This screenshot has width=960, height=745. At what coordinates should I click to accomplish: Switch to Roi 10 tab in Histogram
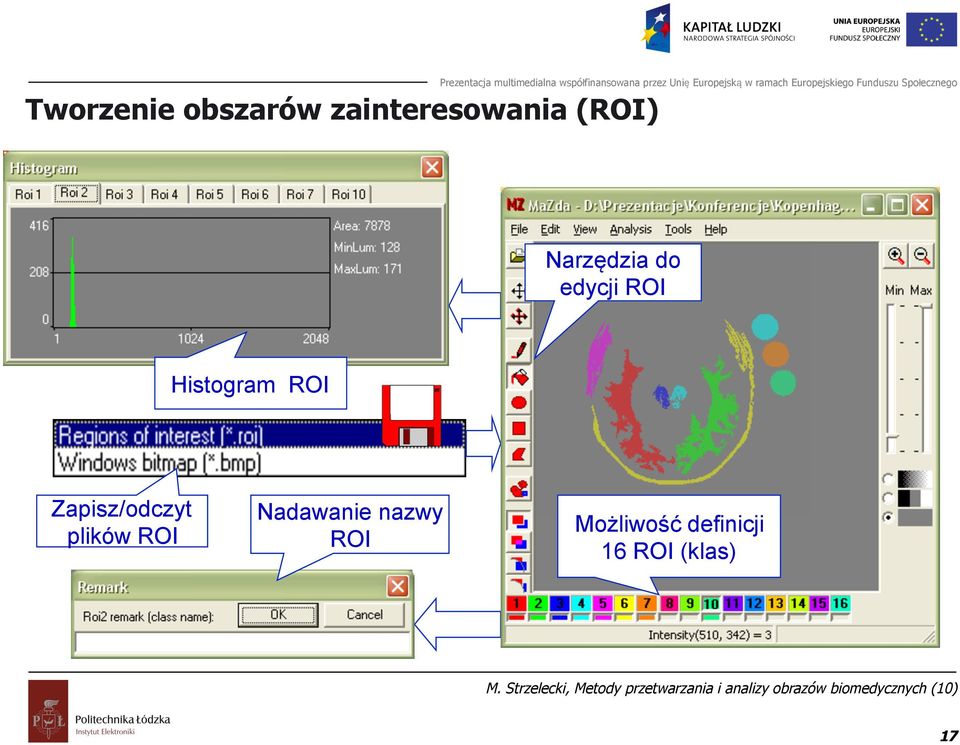tap(348, 194)
